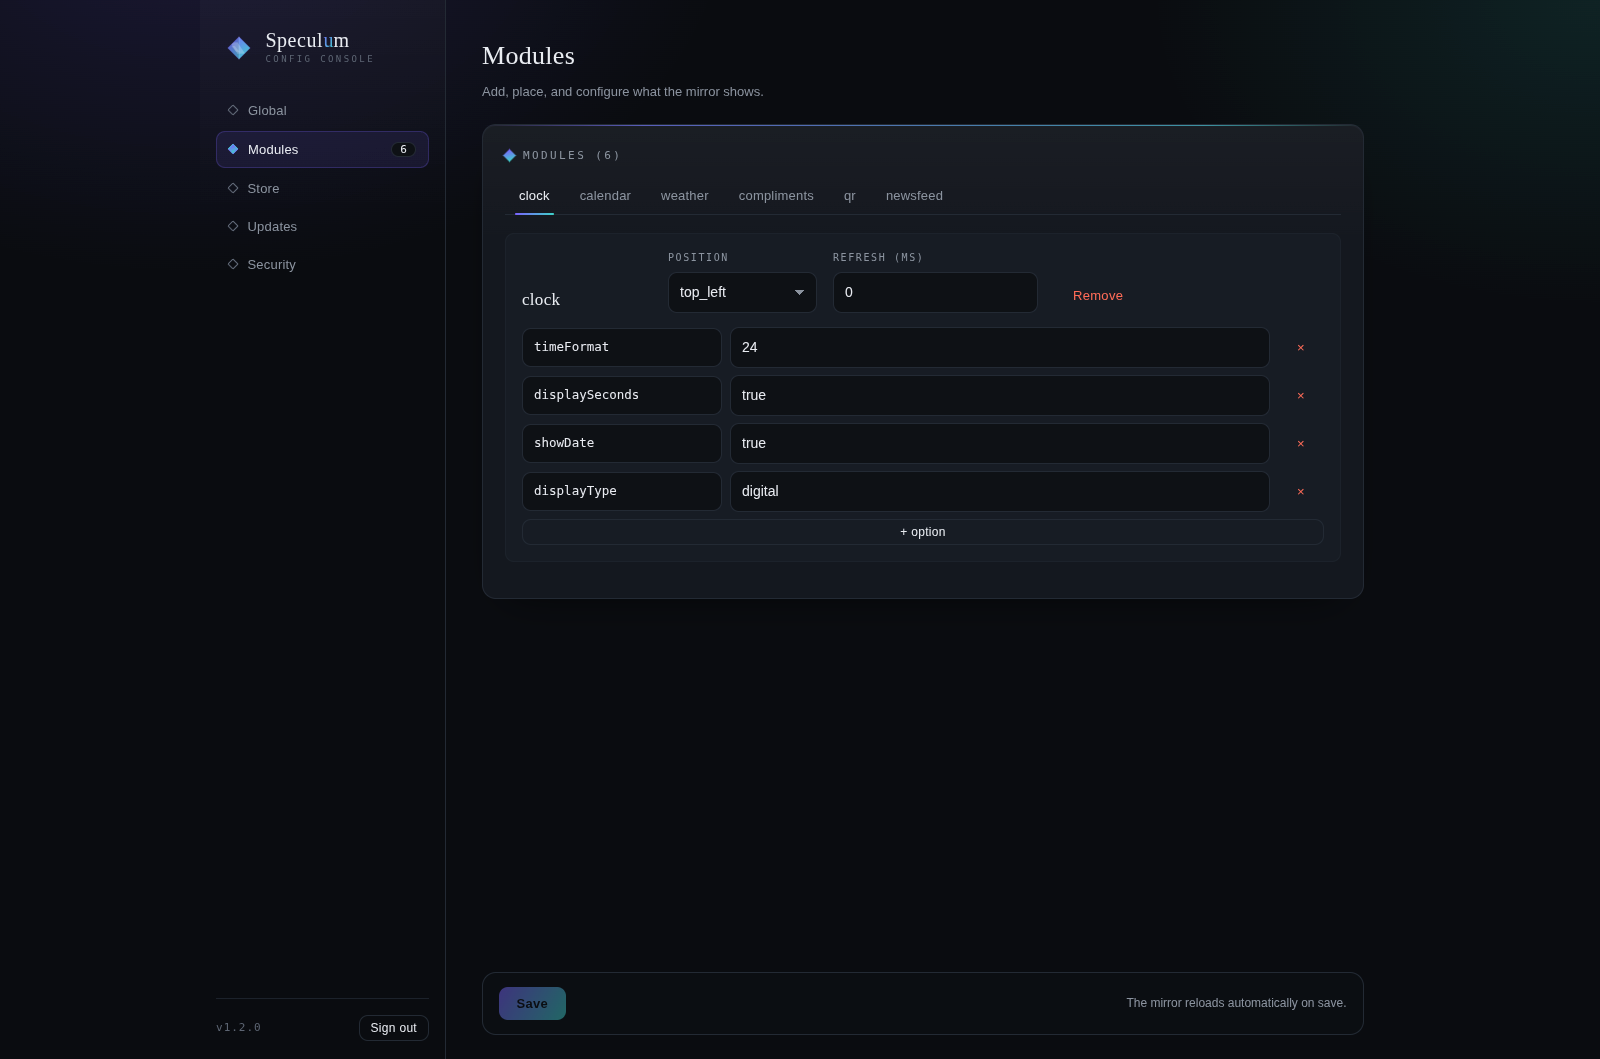This screenshot has width=1600, height=1059.
Task: Go to the Store section
Action: point(322,188)
